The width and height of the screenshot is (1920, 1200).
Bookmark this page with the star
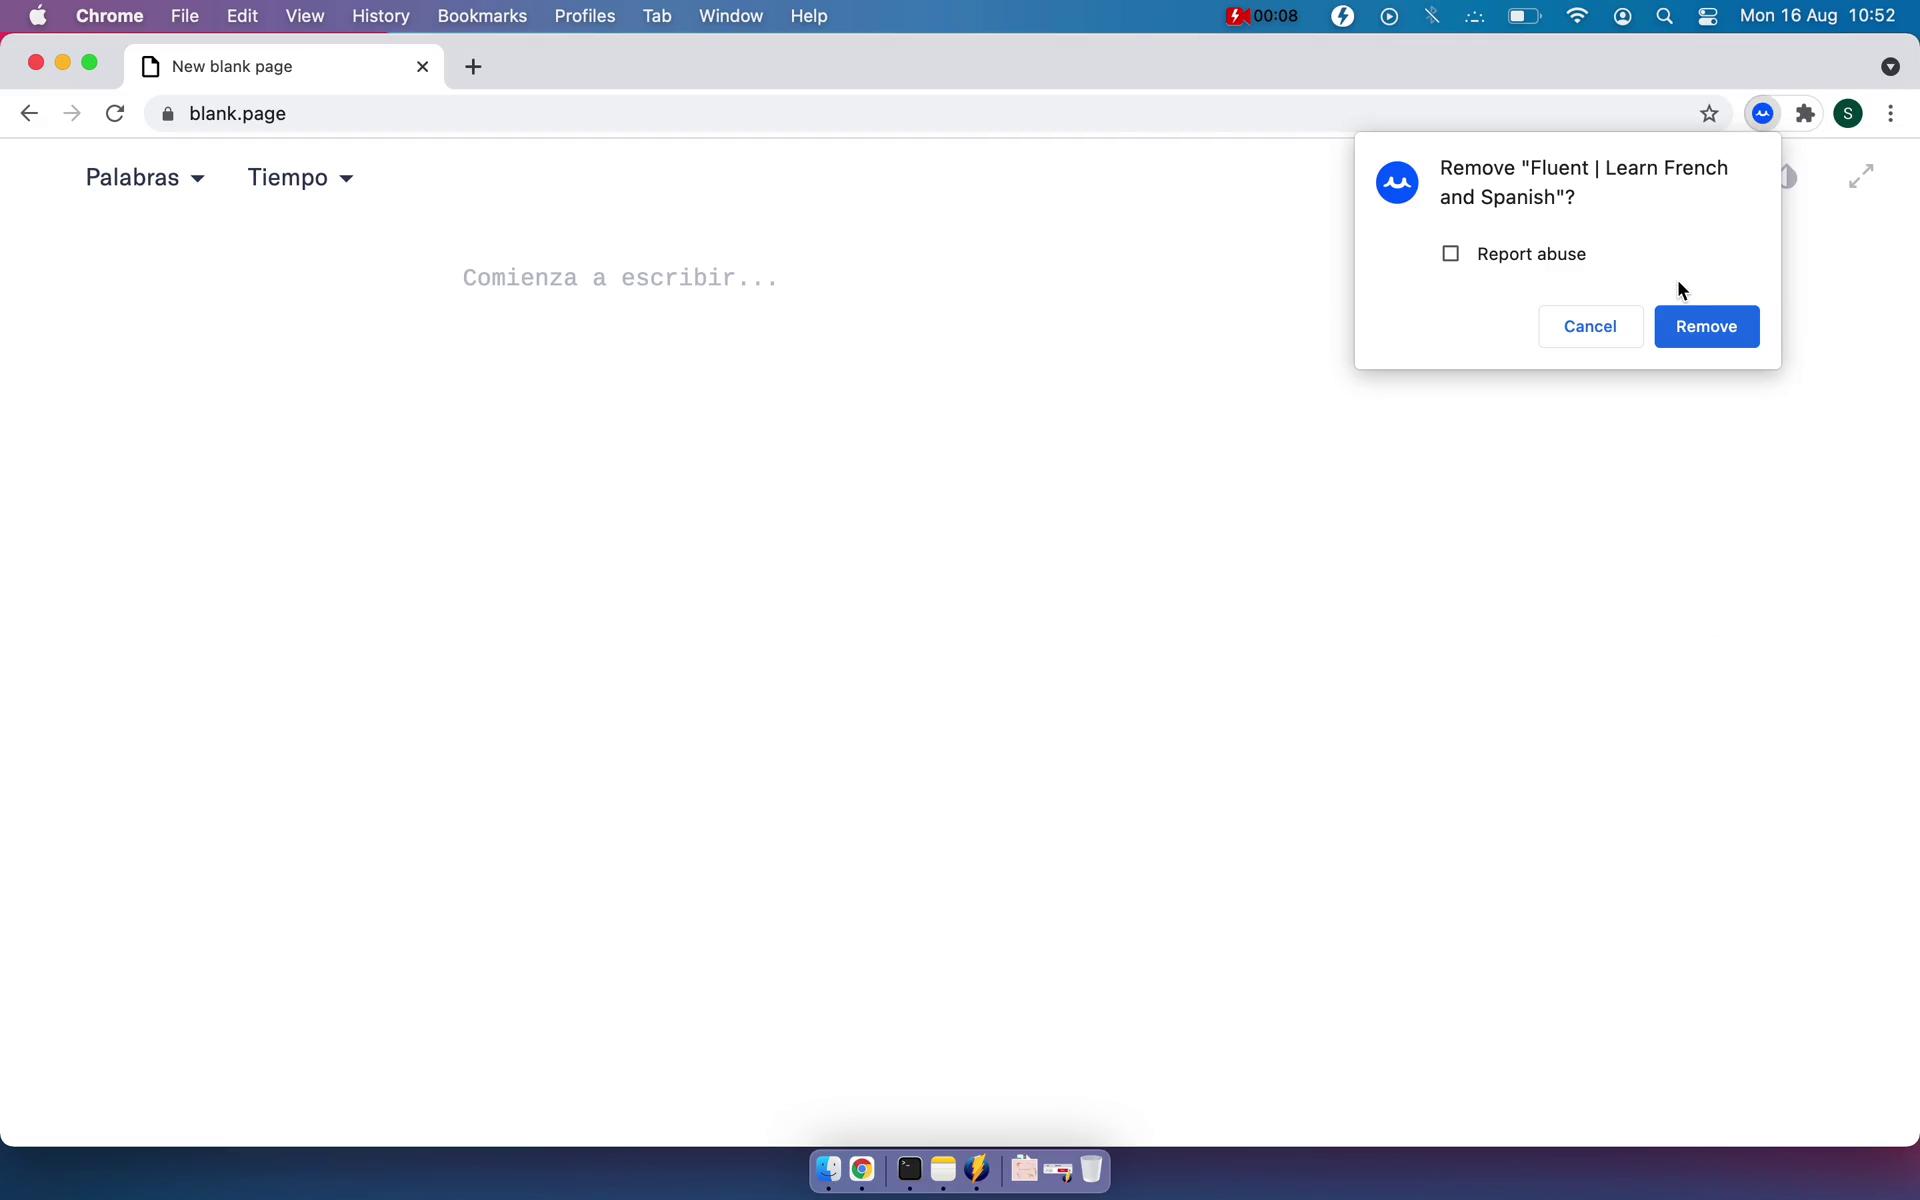[1709, 114]
